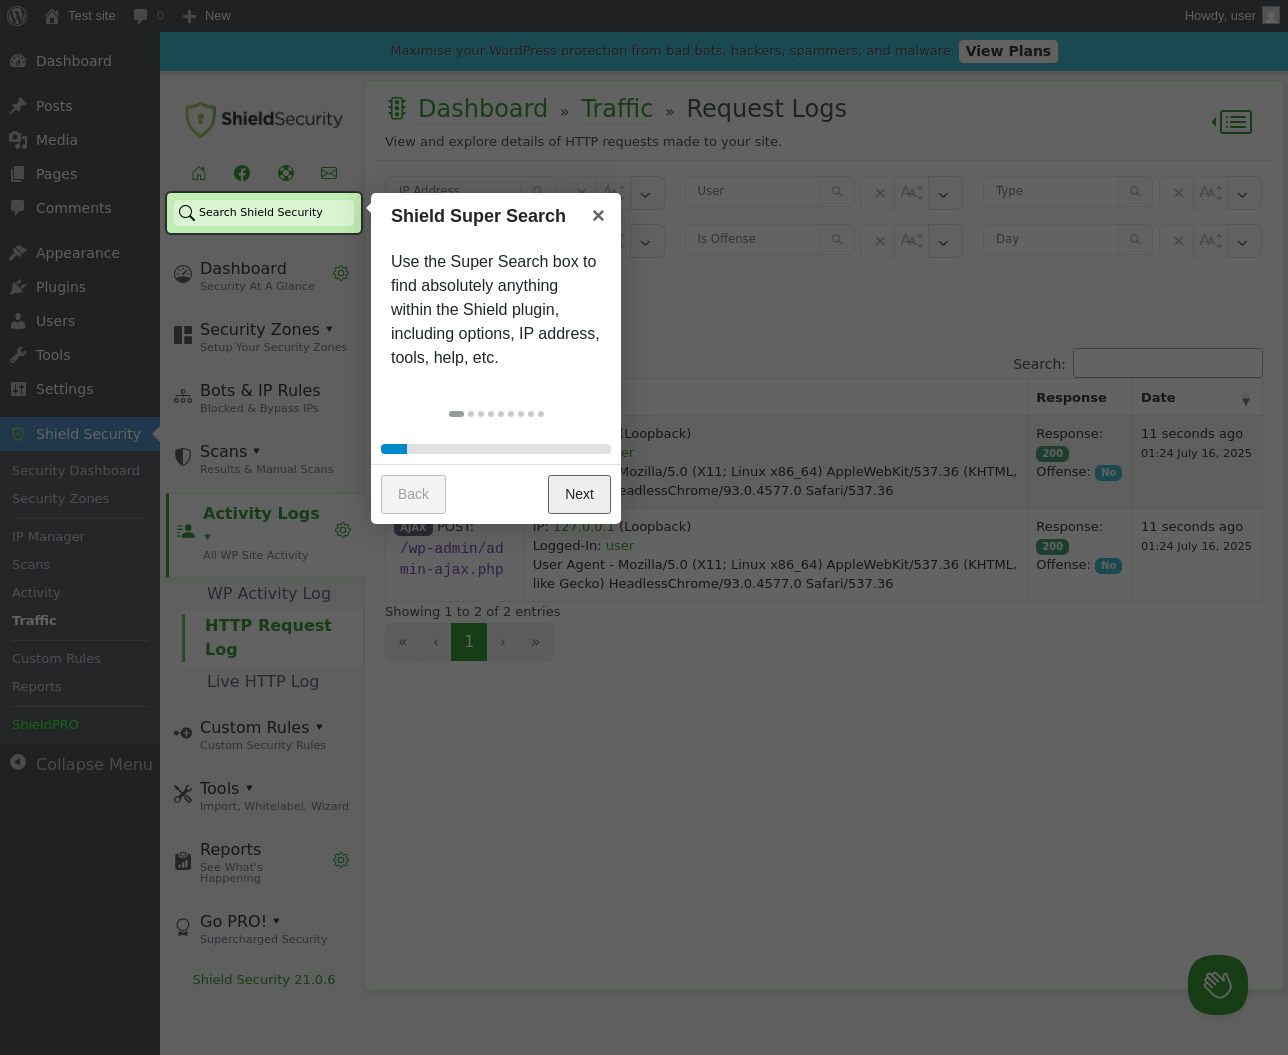Click the Back button in tour popup
The image size is (1288, 1055).
click(x=413, y=494)
